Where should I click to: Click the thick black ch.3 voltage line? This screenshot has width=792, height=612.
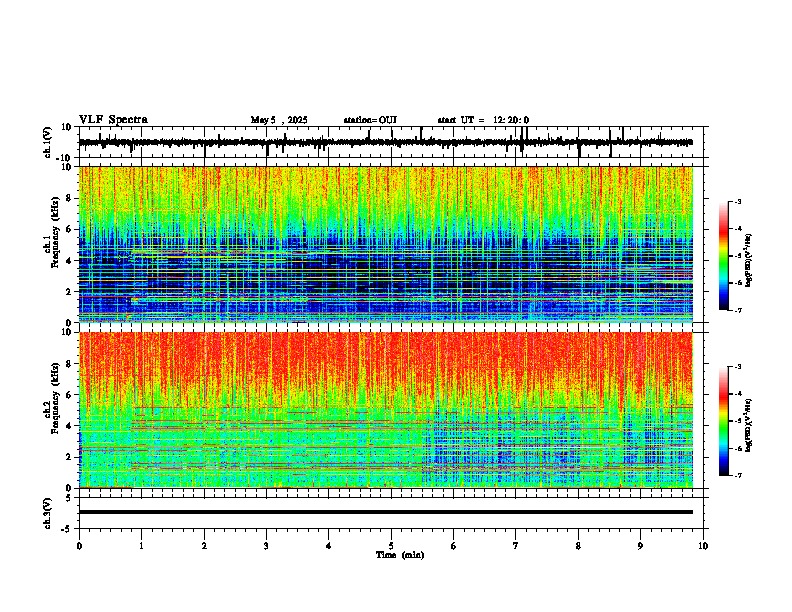[x=385, y=512]
